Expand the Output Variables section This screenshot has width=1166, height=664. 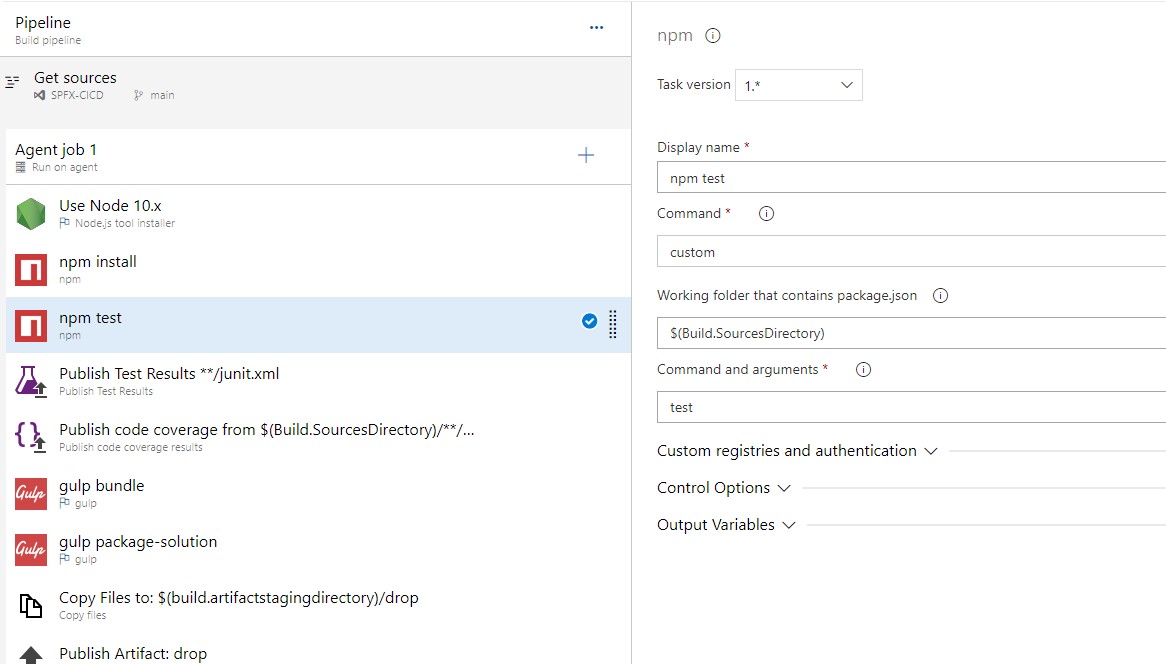[x=725, y=525]
